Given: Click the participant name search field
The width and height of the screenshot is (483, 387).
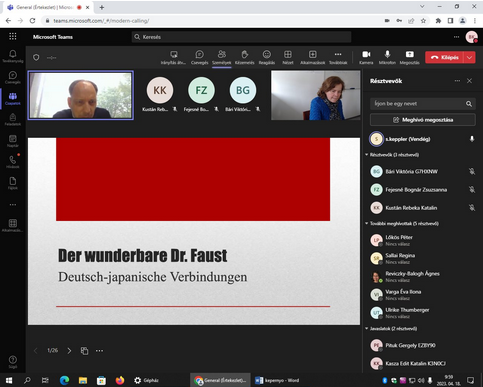Looking at the screenshot, I should [x=423, y=104].
